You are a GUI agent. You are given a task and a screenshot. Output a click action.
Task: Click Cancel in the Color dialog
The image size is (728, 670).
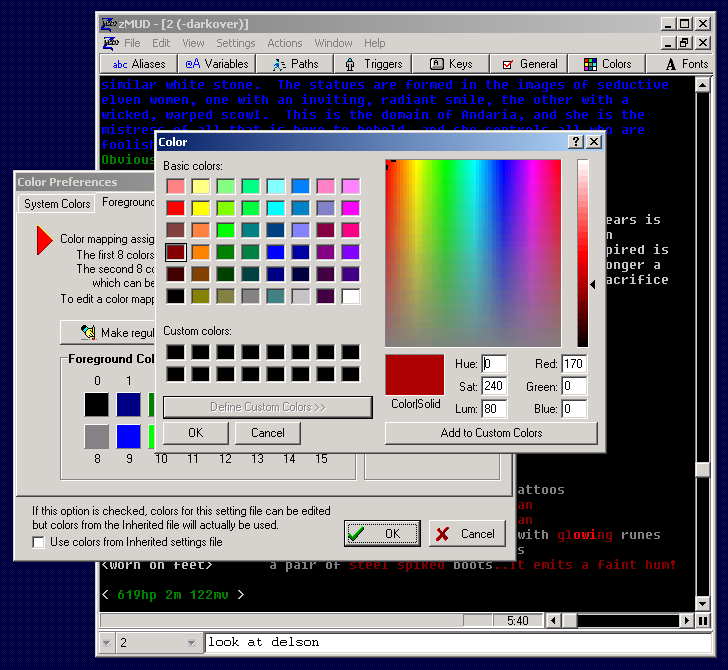click(x=267, y=433)
